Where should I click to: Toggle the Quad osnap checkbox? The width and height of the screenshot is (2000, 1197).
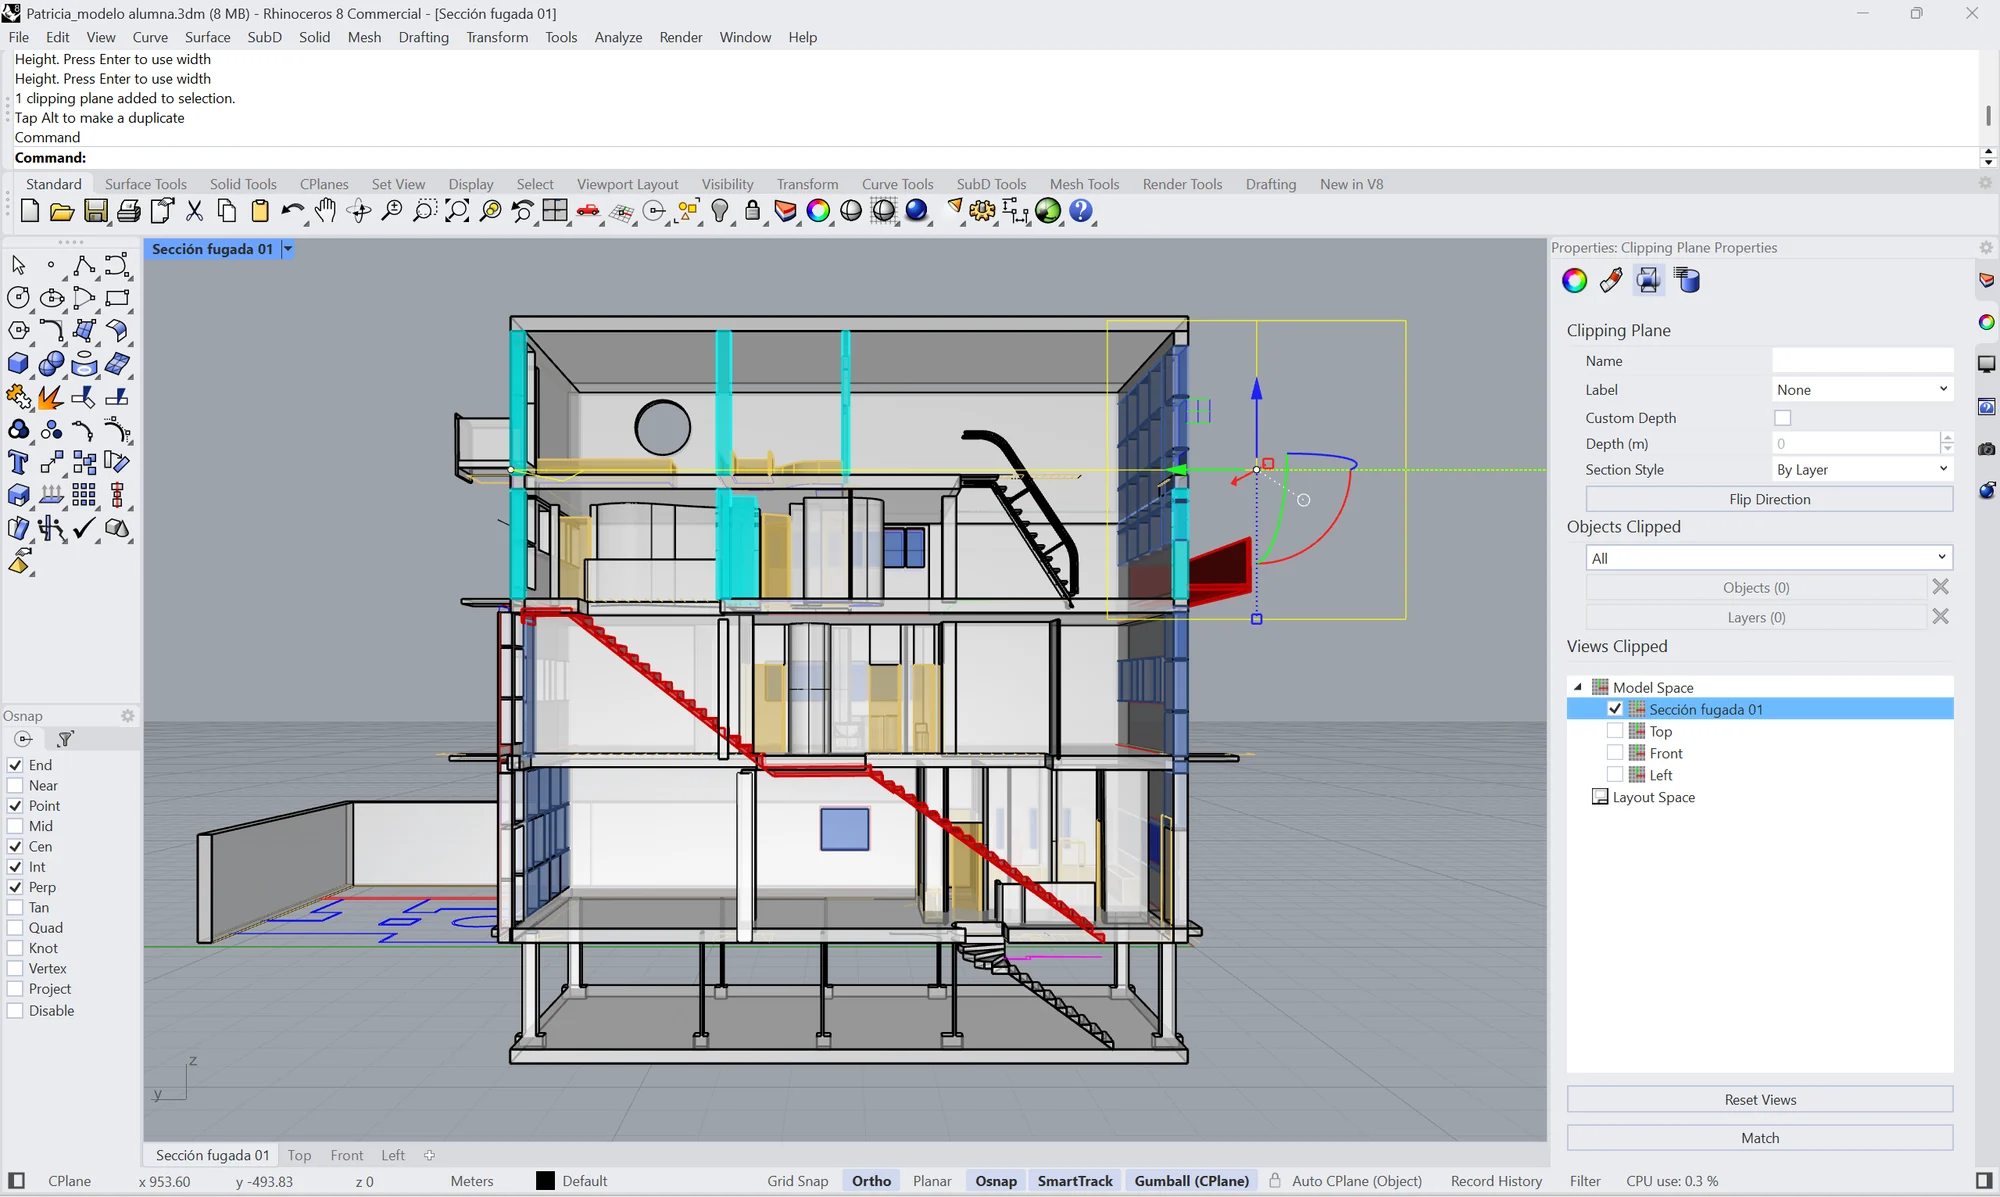pyautogui.click(x=15, y=928)
